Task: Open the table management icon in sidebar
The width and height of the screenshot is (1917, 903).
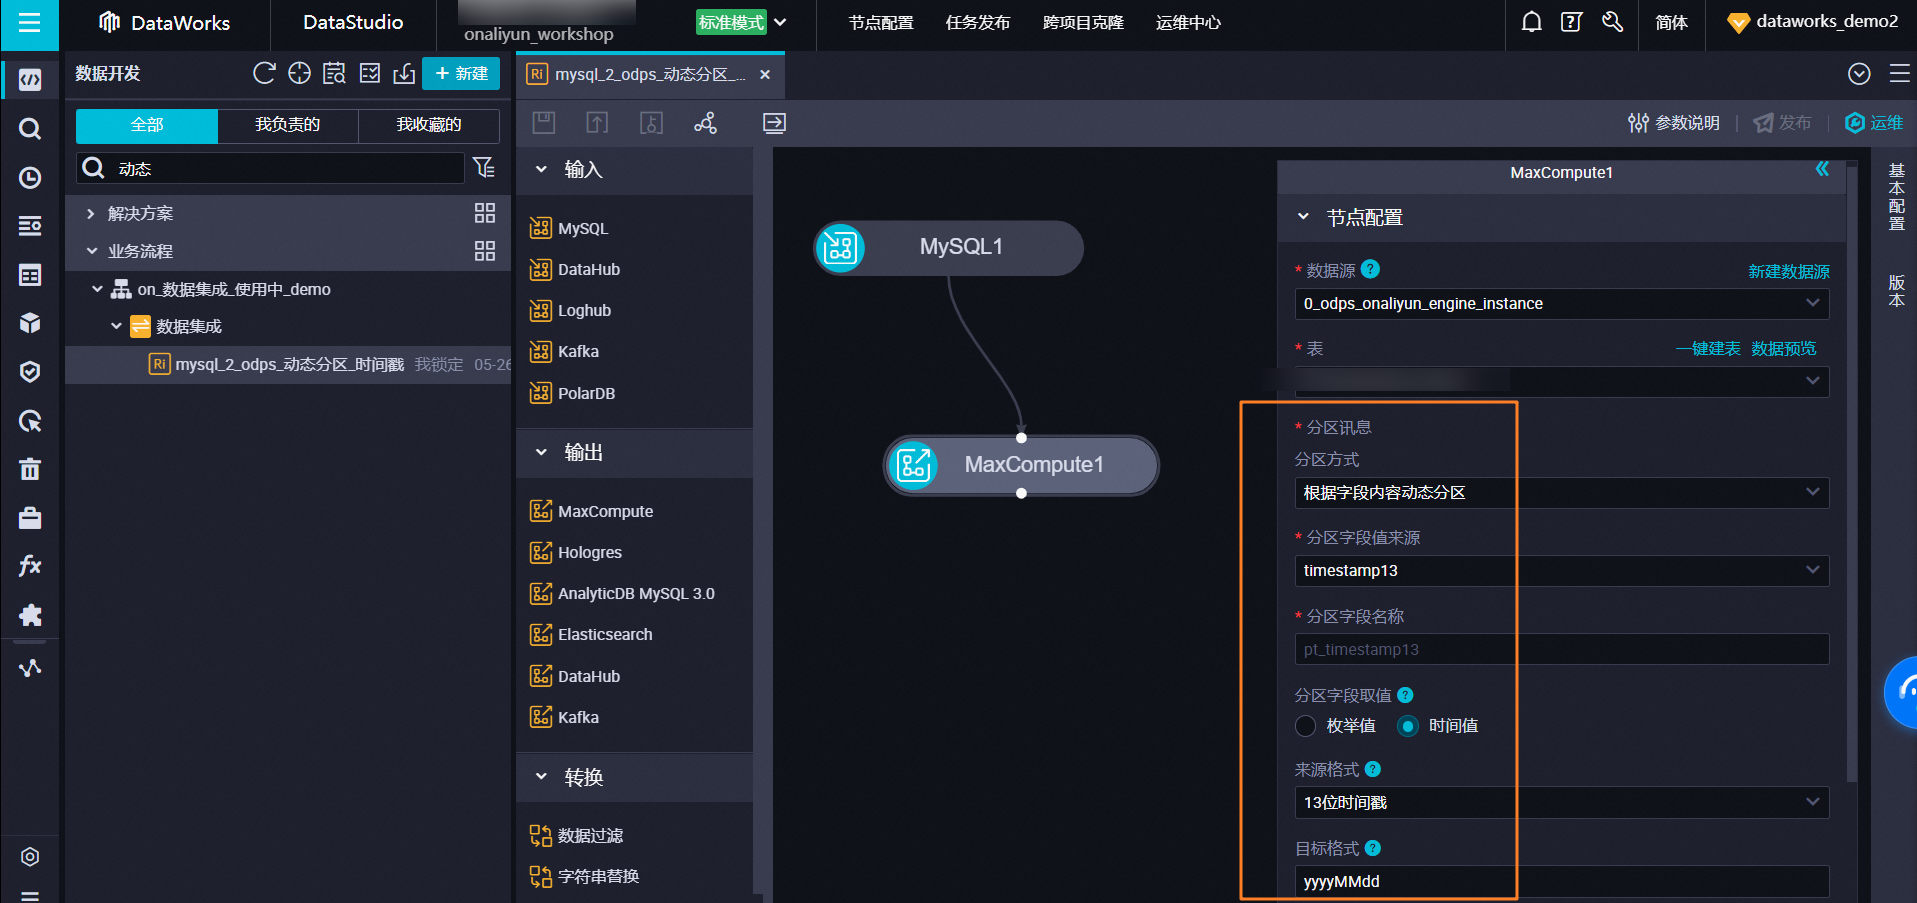Action: pyautogui.click(x=30, y=274)
